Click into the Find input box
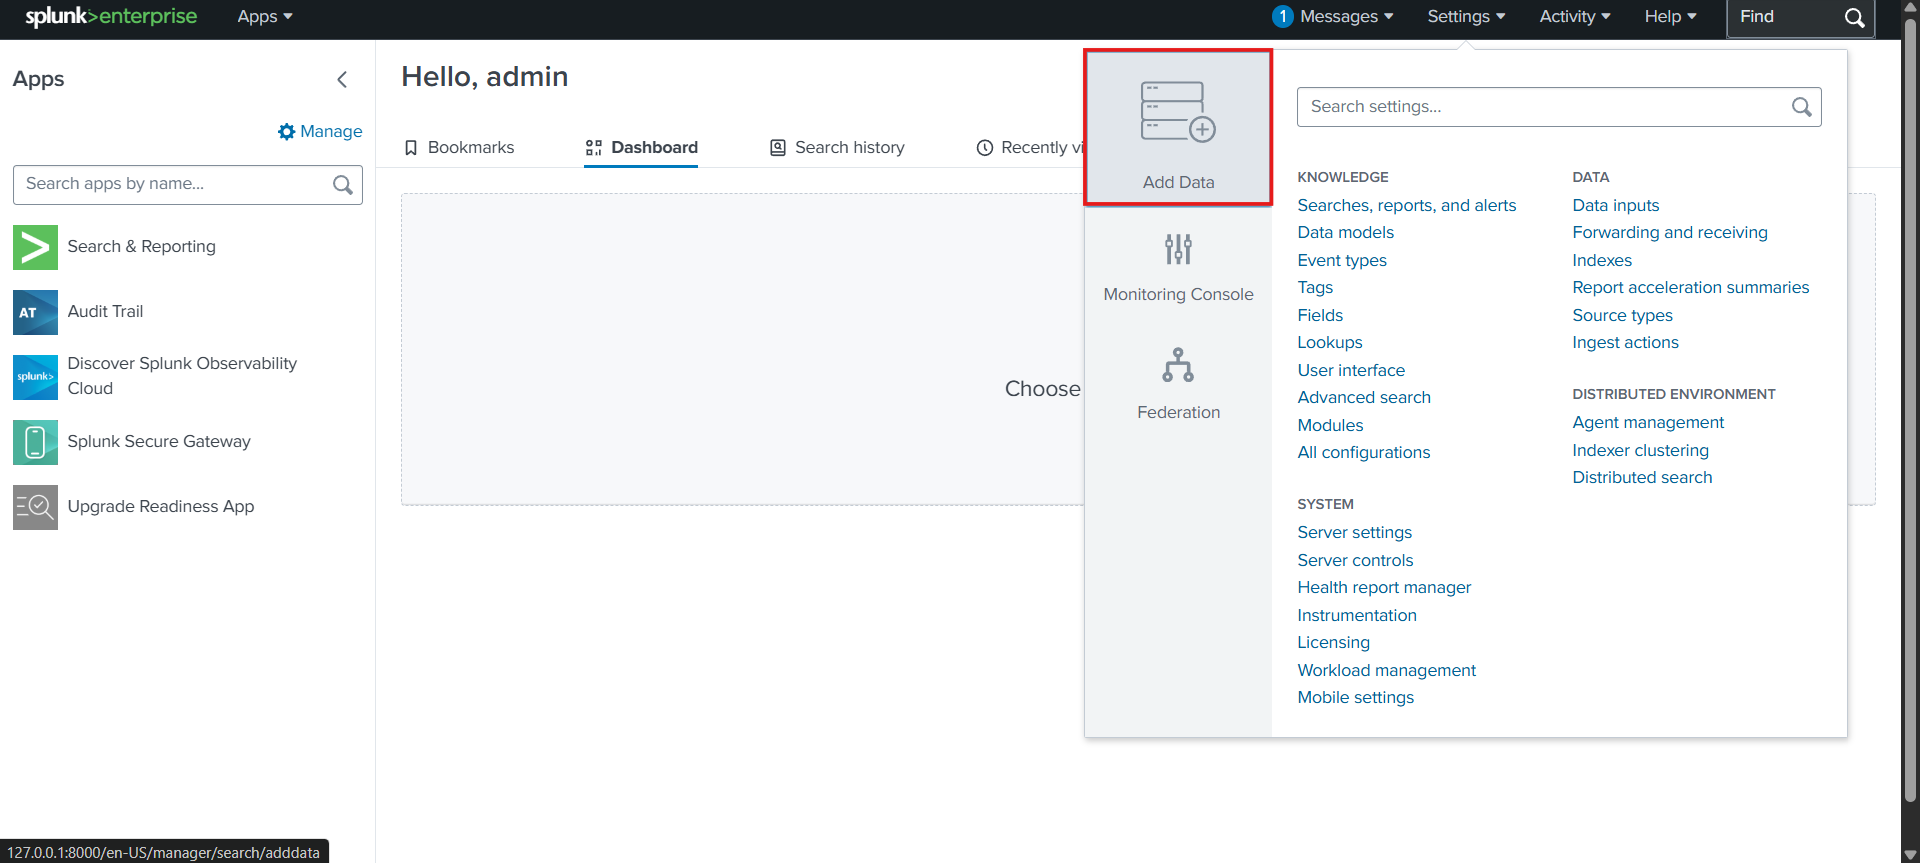1920x863 pixels. click(x=1800, y=18)
